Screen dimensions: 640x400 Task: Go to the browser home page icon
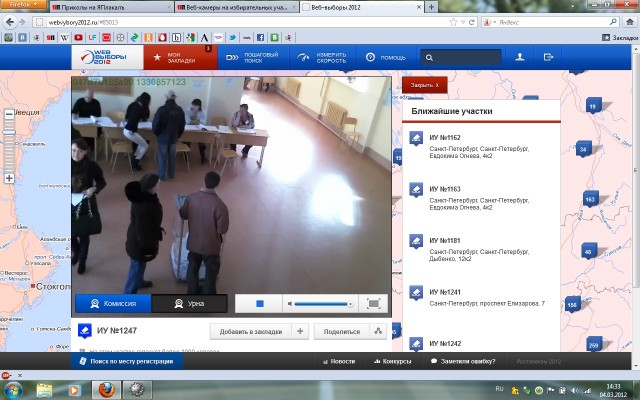[x=630, y=22]
